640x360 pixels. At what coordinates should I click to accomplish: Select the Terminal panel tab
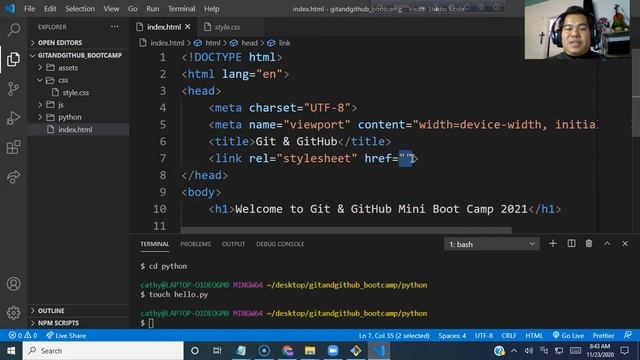point(155,244)
